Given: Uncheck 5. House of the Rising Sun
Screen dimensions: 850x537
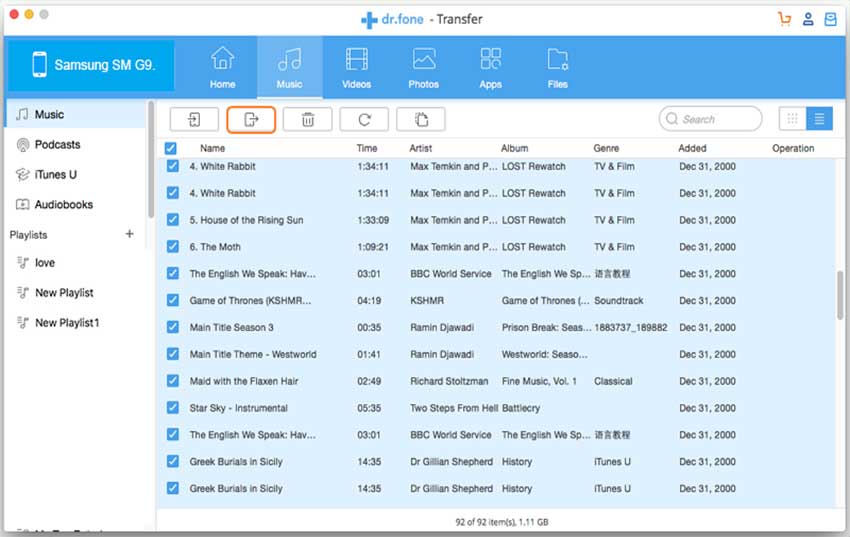Looking at the screenshot, I should 172,220.
